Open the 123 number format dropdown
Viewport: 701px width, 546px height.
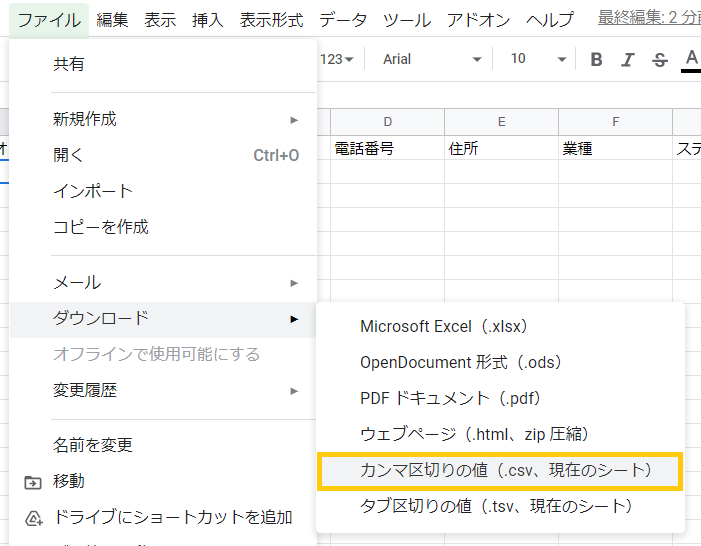pyautogui.click(x=337, y=59)
